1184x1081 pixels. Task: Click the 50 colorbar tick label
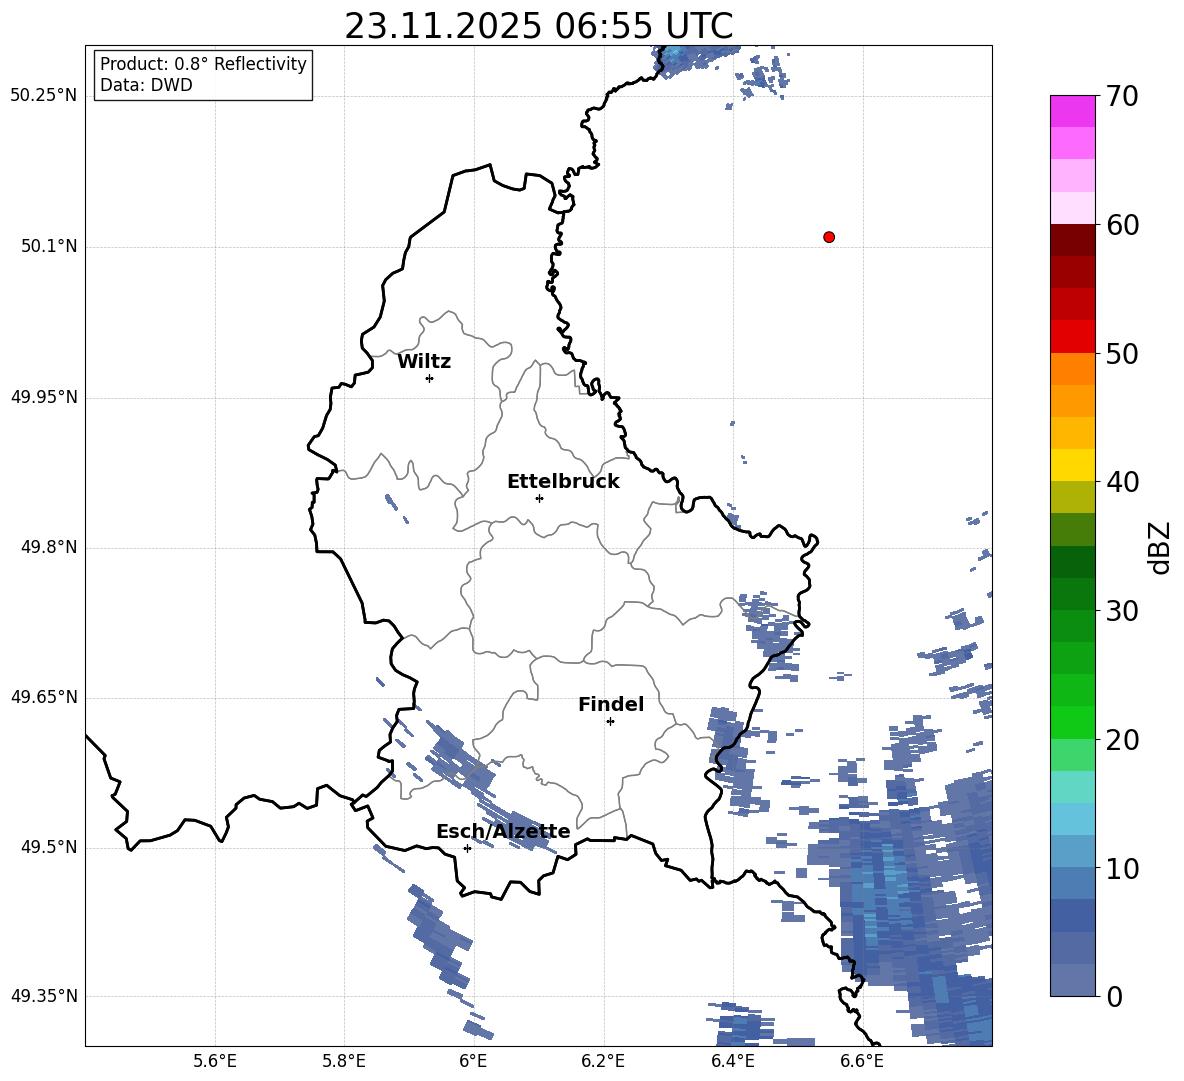[1122, 353]
